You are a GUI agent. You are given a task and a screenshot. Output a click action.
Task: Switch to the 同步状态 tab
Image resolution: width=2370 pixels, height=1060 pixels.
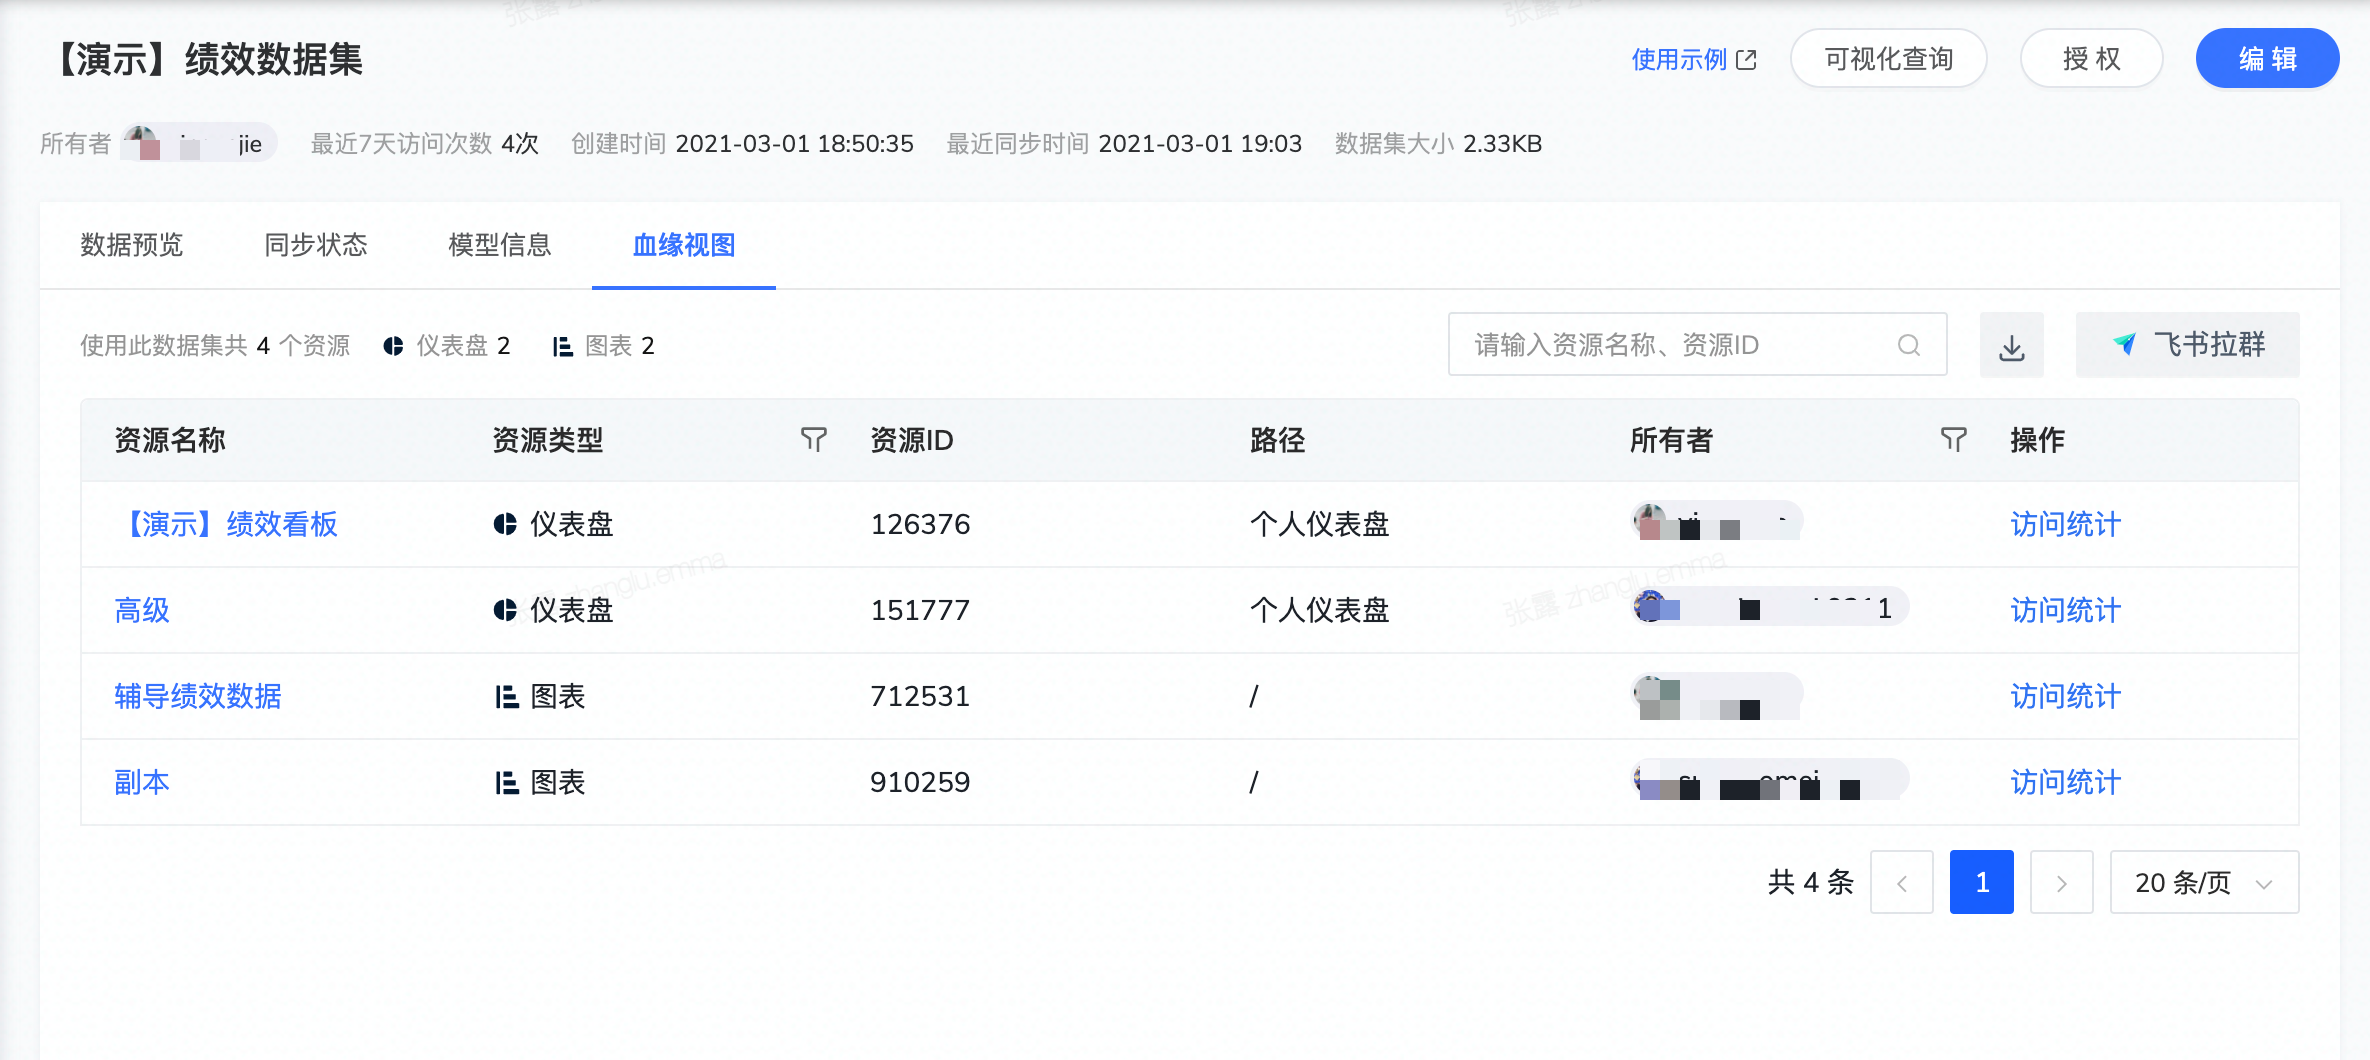pyautogui.click(x=316, y=245)
